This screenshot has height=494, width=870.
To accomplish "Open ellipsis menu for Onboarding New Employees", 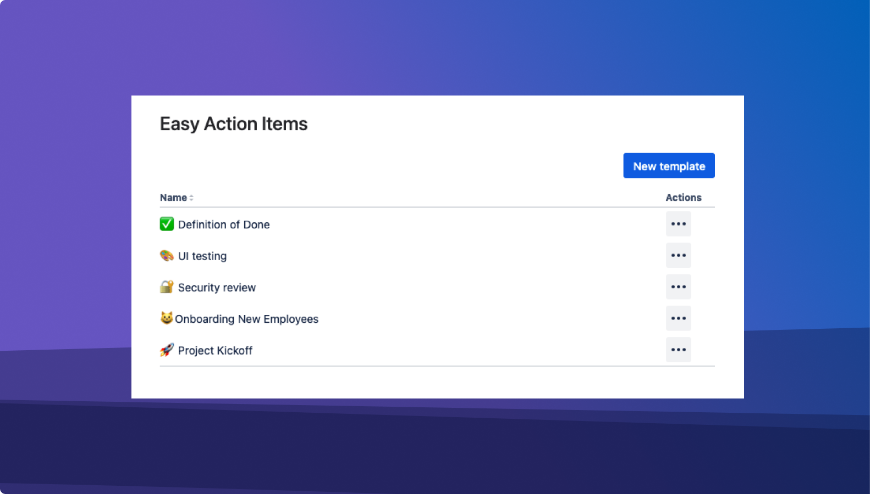I will 678,319.
